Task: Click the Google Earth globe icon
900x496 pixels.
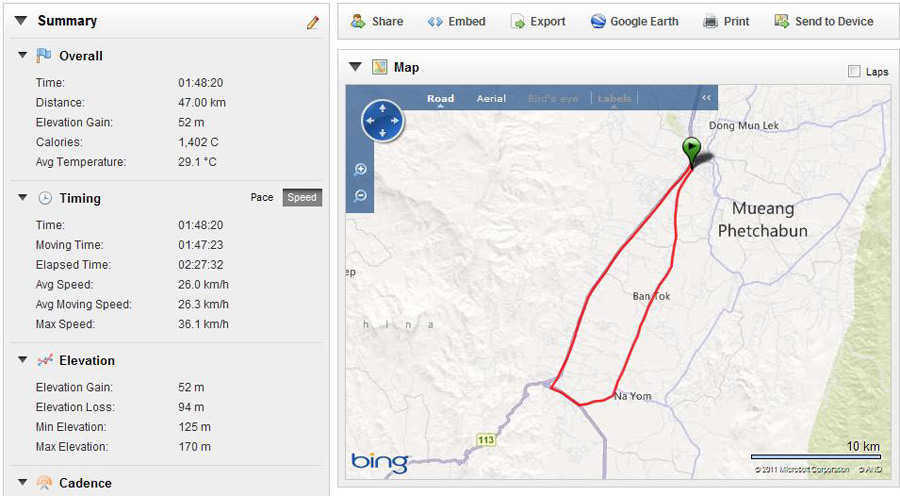Action: tap(598, 22)
